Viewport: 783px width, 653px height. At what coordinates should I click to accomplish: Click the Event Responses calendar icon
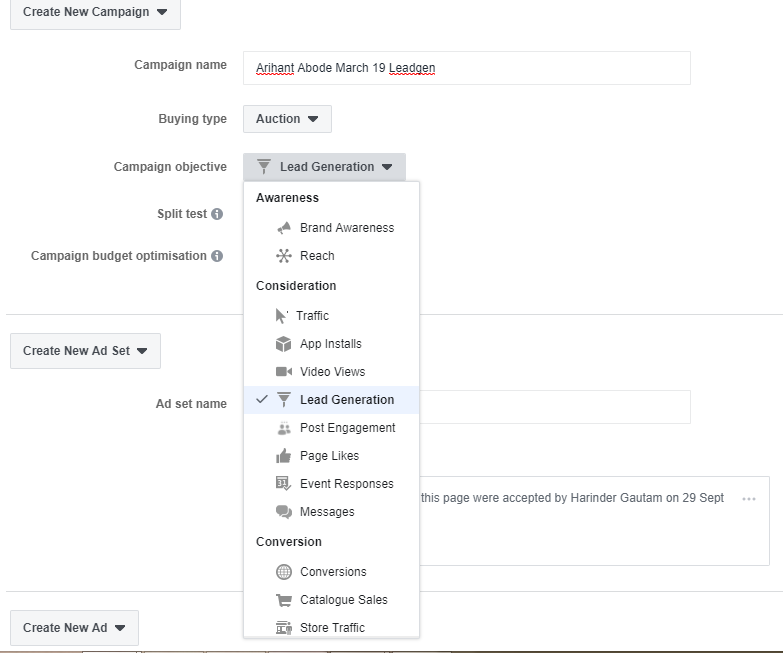coord(284,484)
